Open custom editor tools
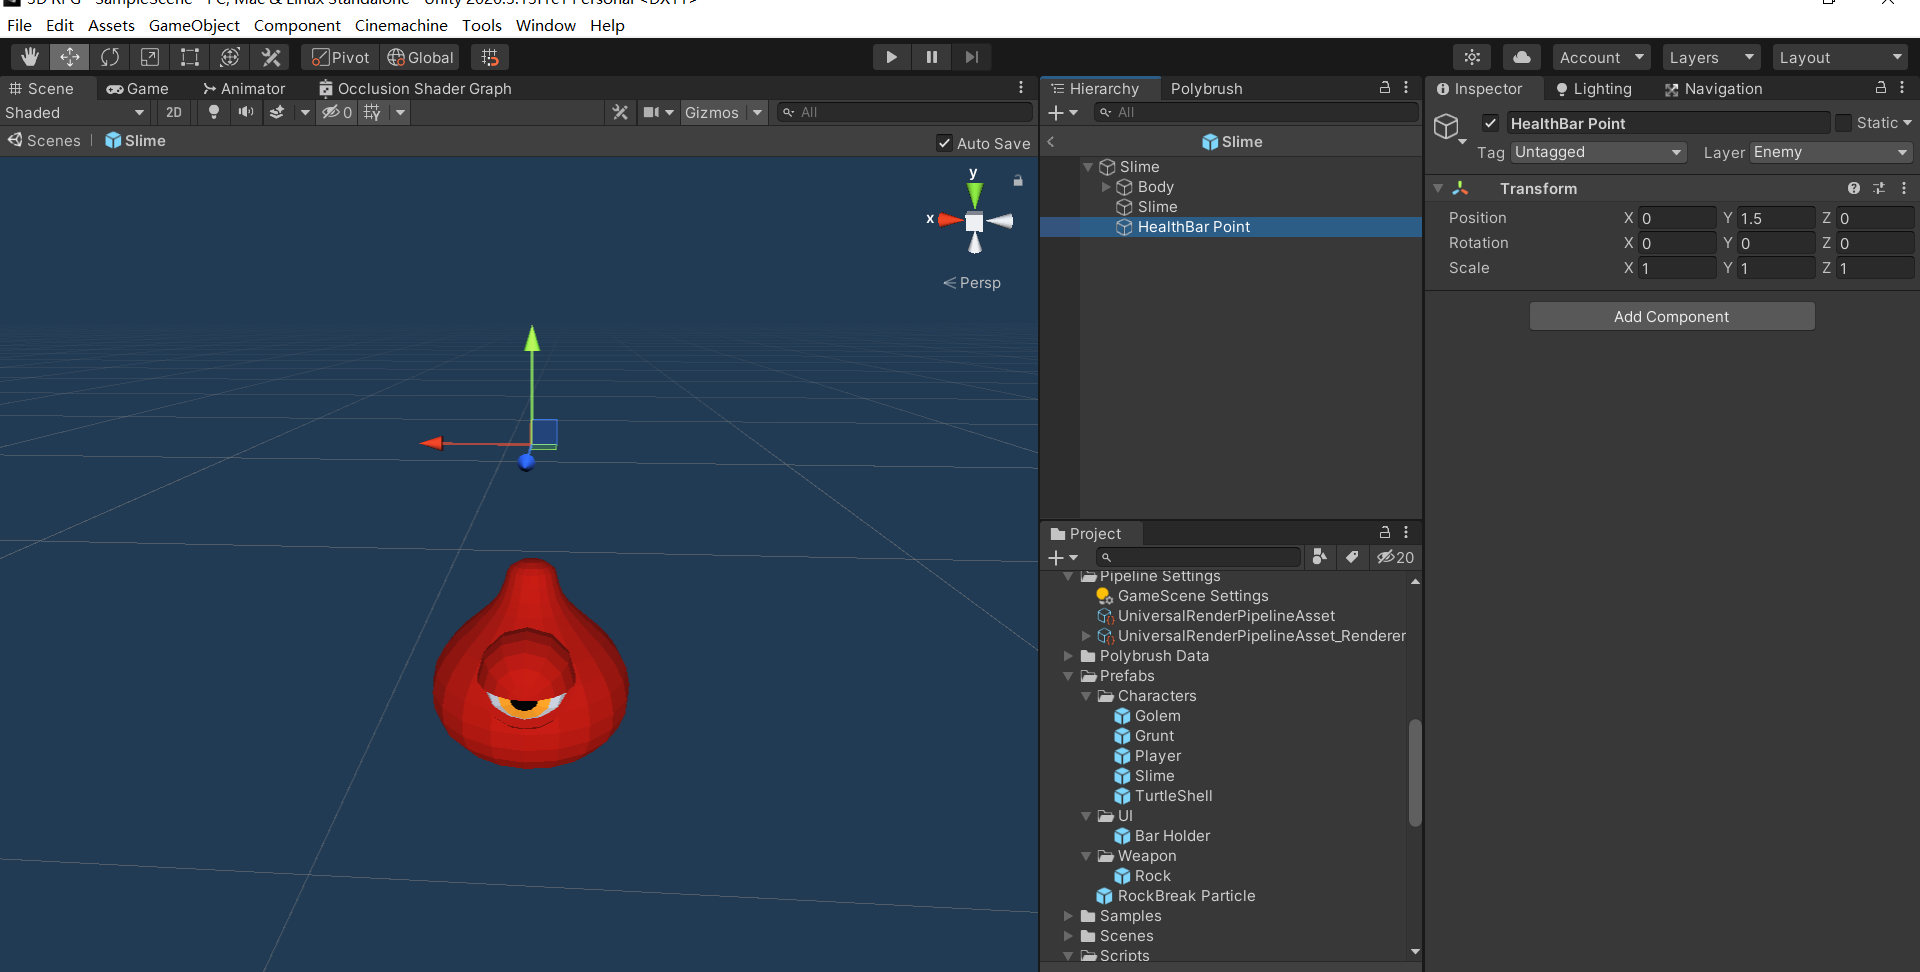 point(270,57)
